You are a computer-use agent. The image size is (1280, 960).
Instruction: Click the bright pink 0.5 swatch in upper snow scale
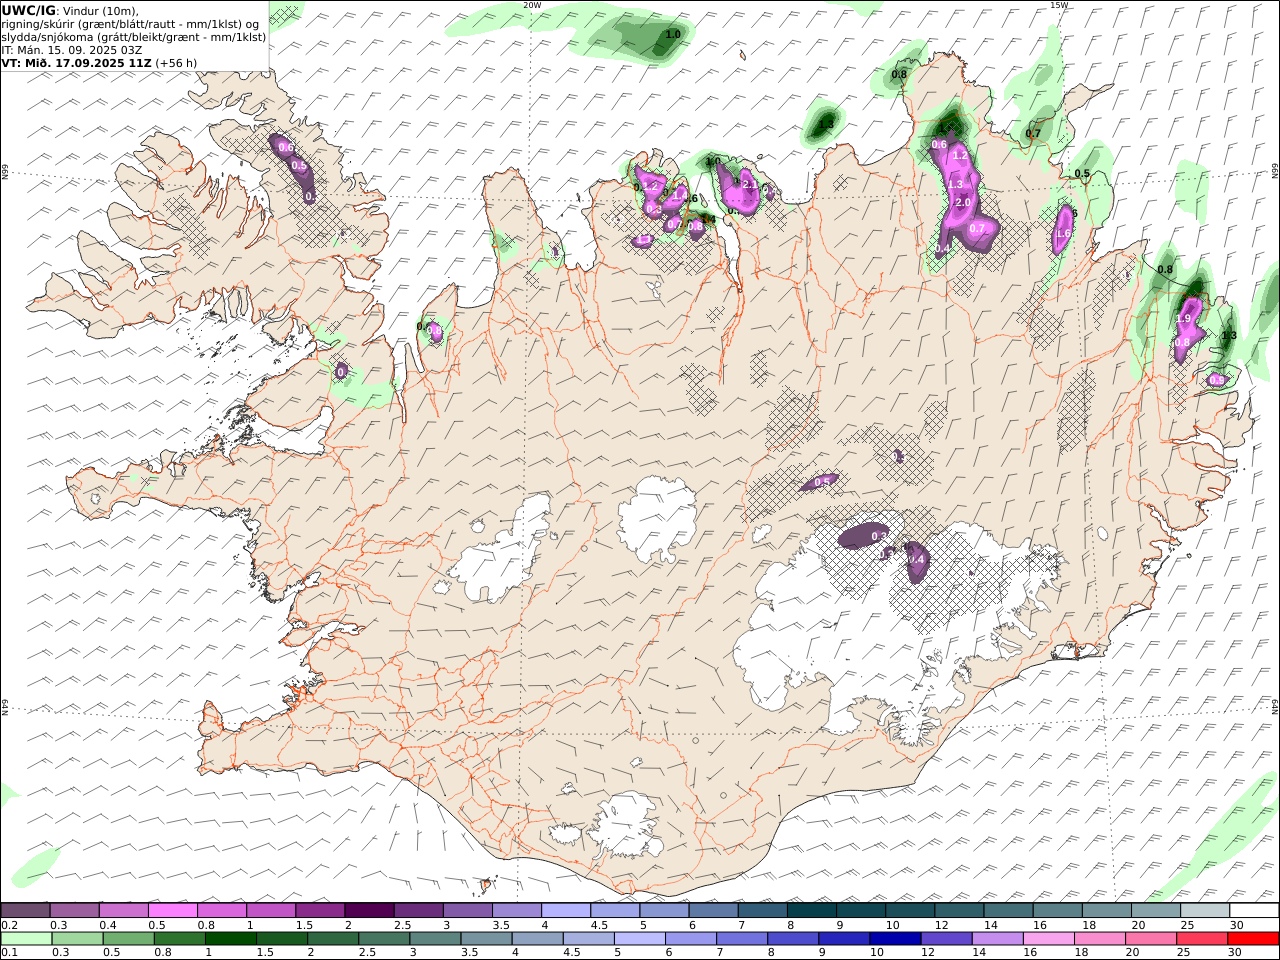tap(173, 911)
